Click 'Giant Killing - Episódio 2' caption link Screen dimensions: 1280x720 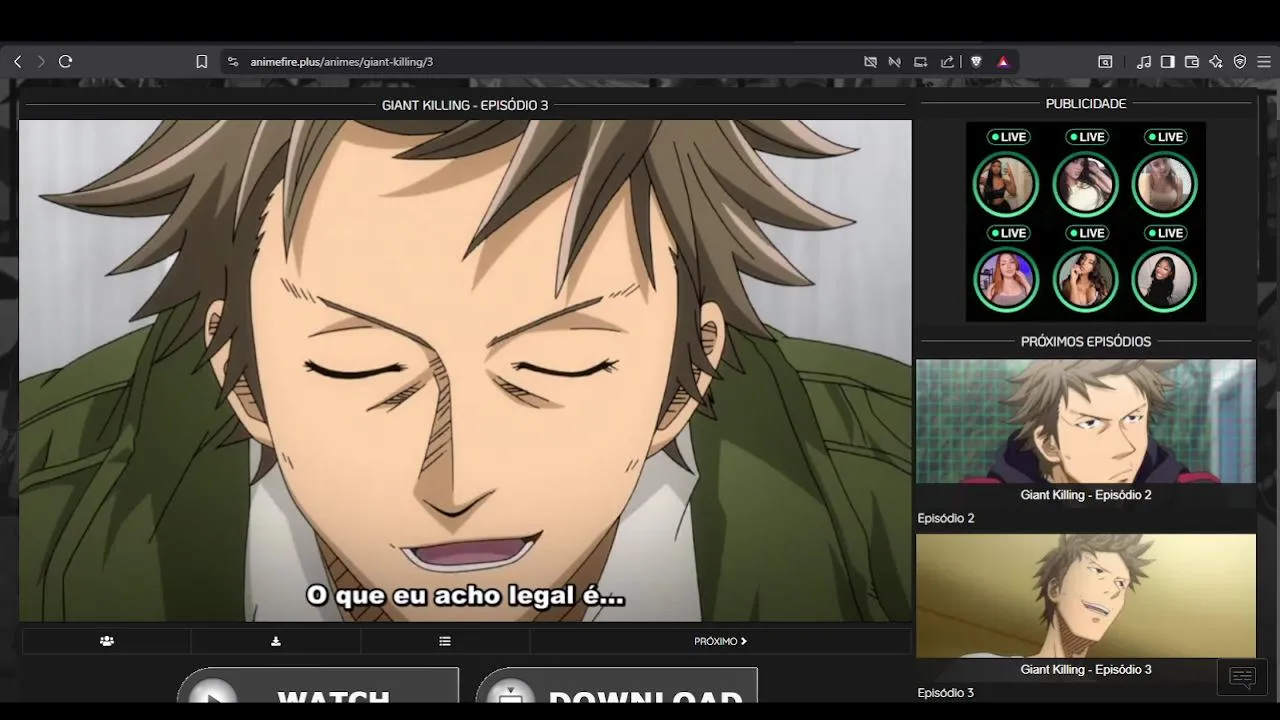pos(1086,495)
